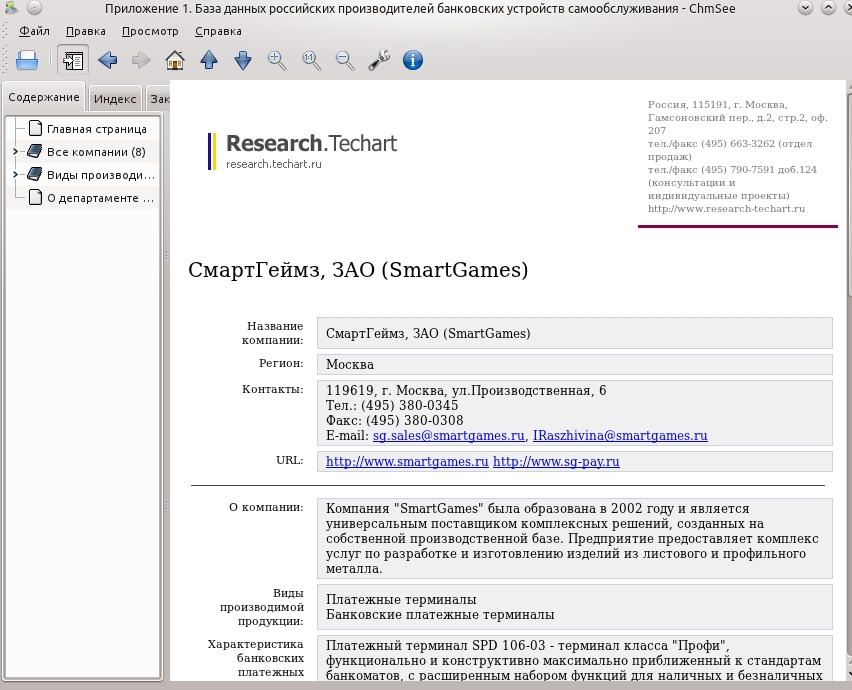Image resolution: width=852 pixels, height=690 pixels.
Task: Click the Research.Techart logo
Action: tap(303, 151)
